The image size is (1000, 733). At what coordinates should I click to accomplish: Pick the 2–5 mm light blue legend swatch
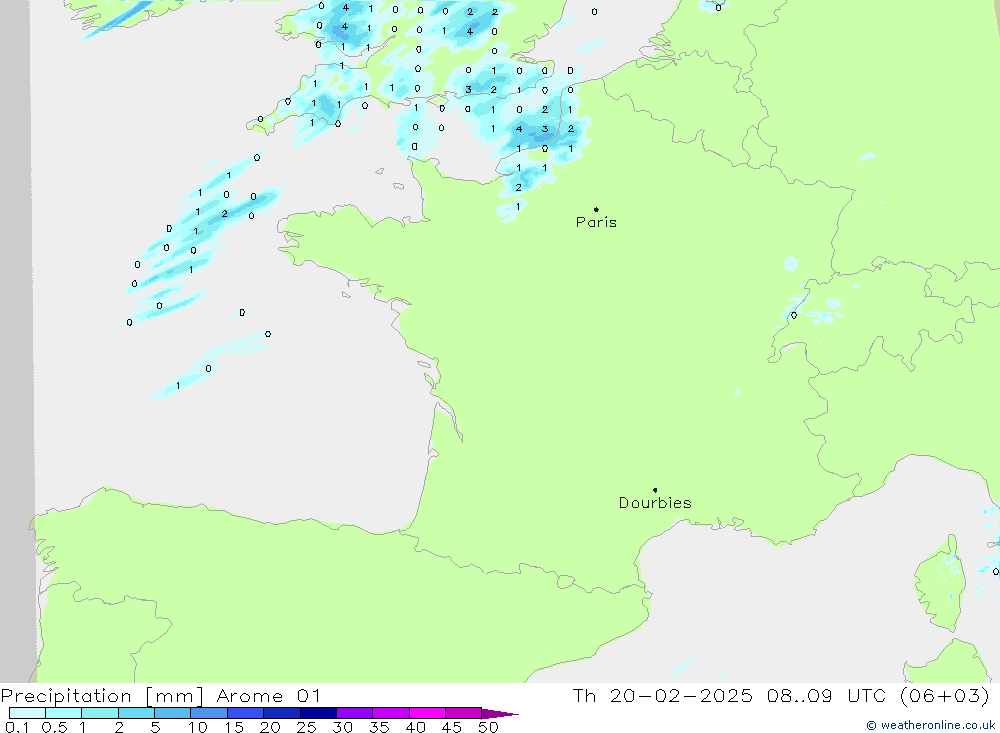click(x=136, y=713)
